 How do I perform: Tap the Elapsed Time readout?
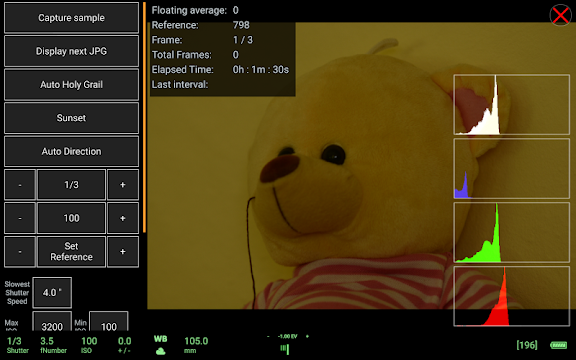[x=220, y=69]
